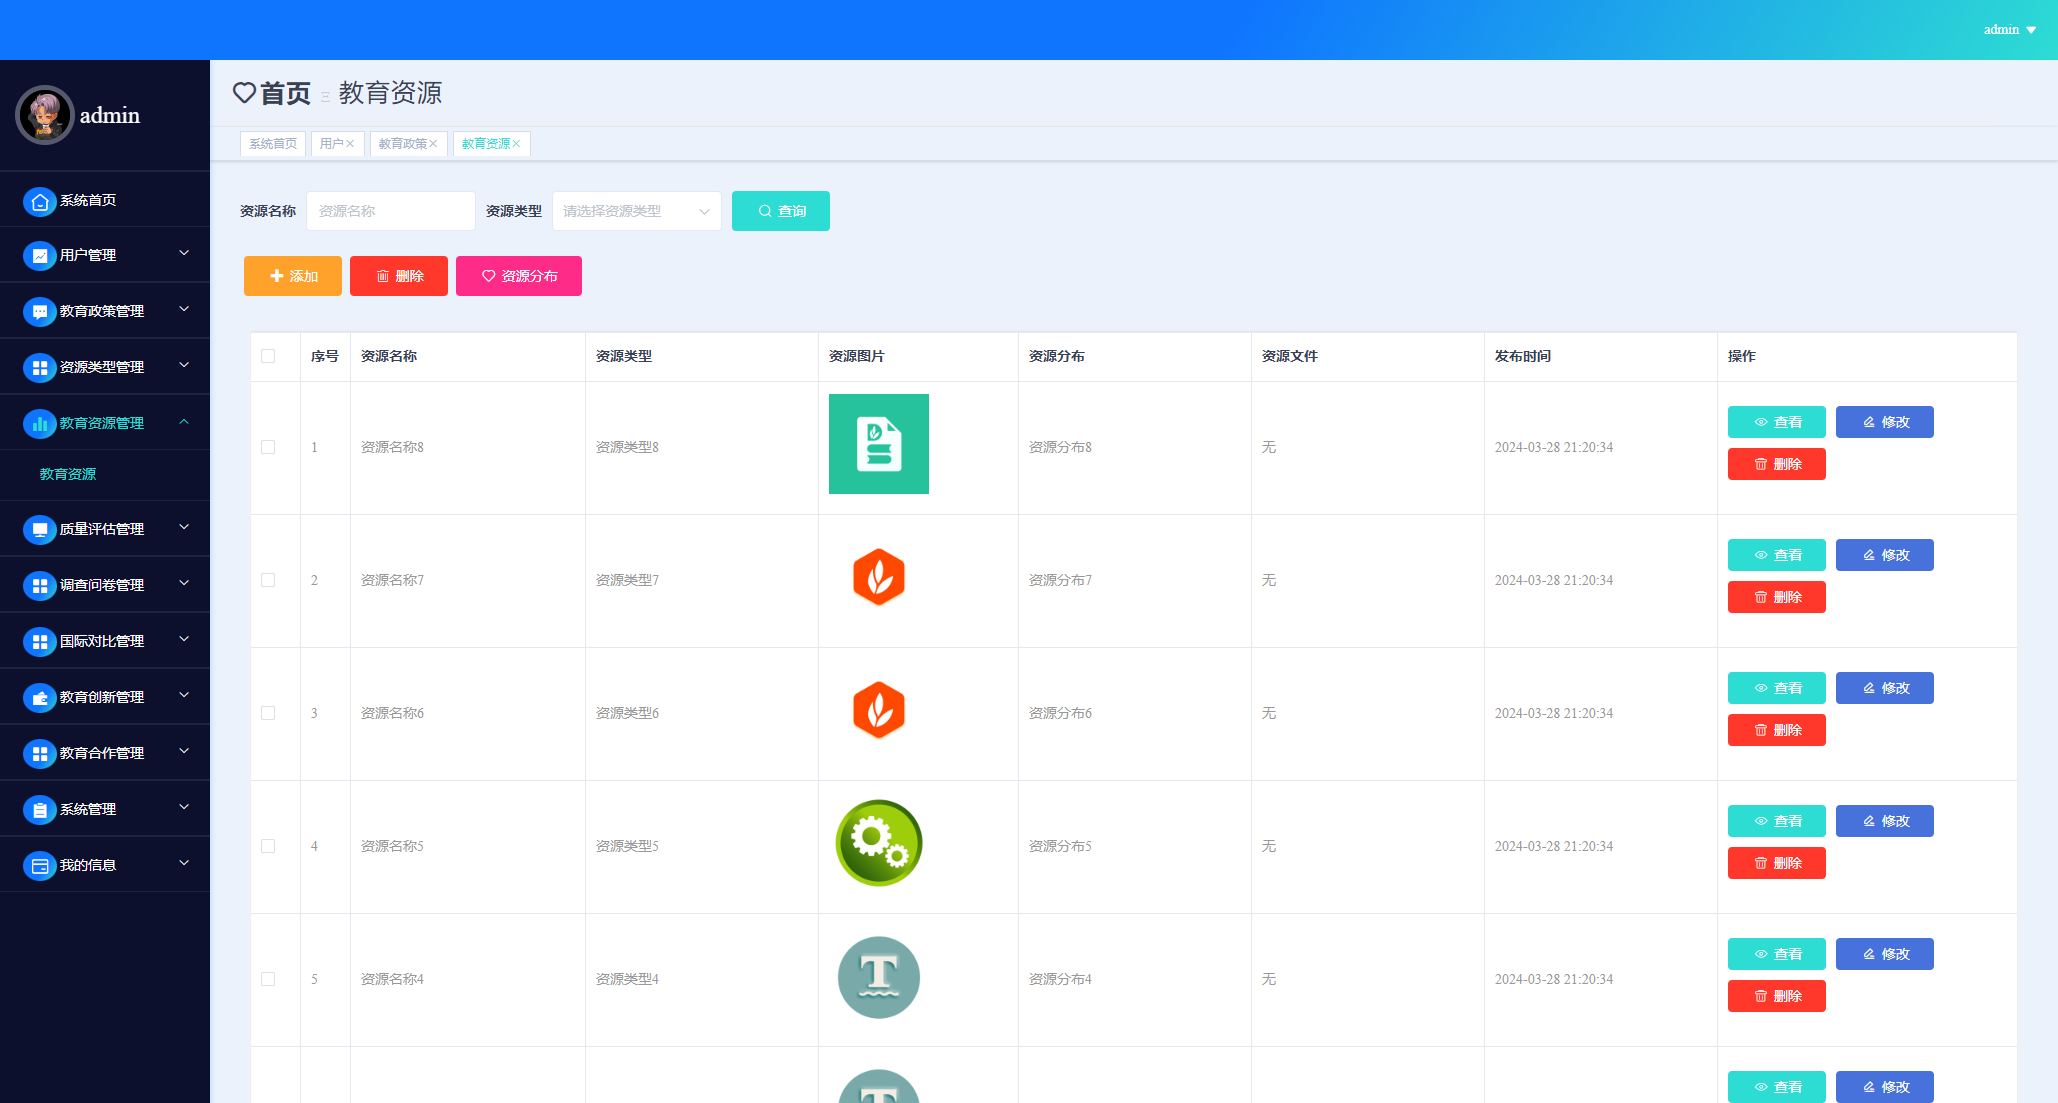
Task: Click the 我的信息 card icon
Action: tap(39, 866)
